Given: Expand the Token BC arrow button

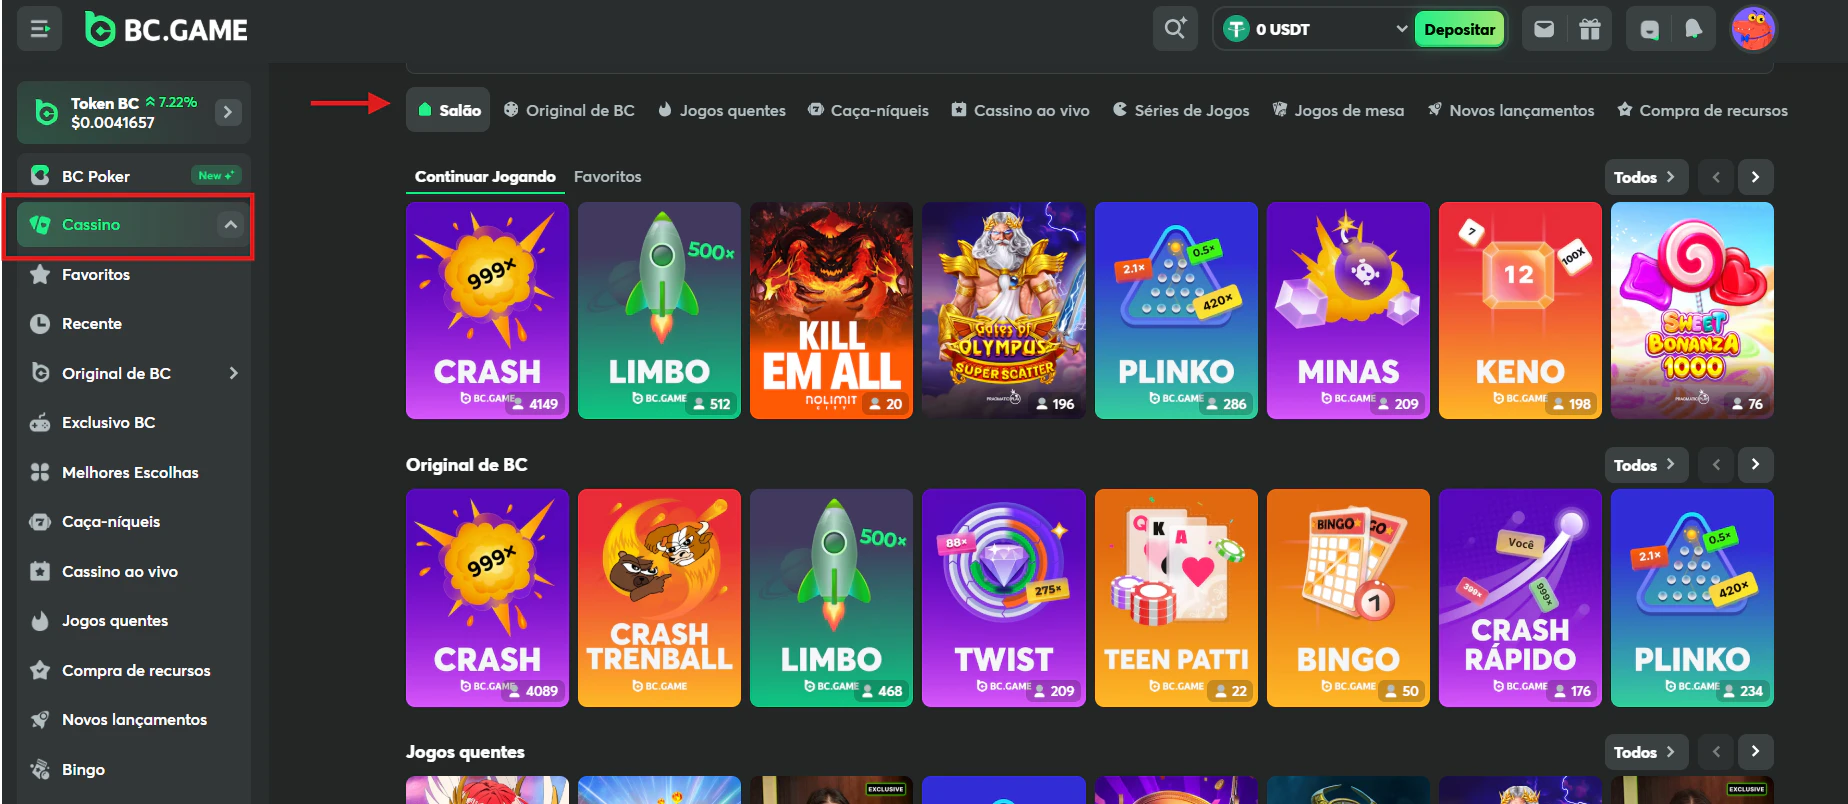Looking at the screenshot, I should point(228,112).
